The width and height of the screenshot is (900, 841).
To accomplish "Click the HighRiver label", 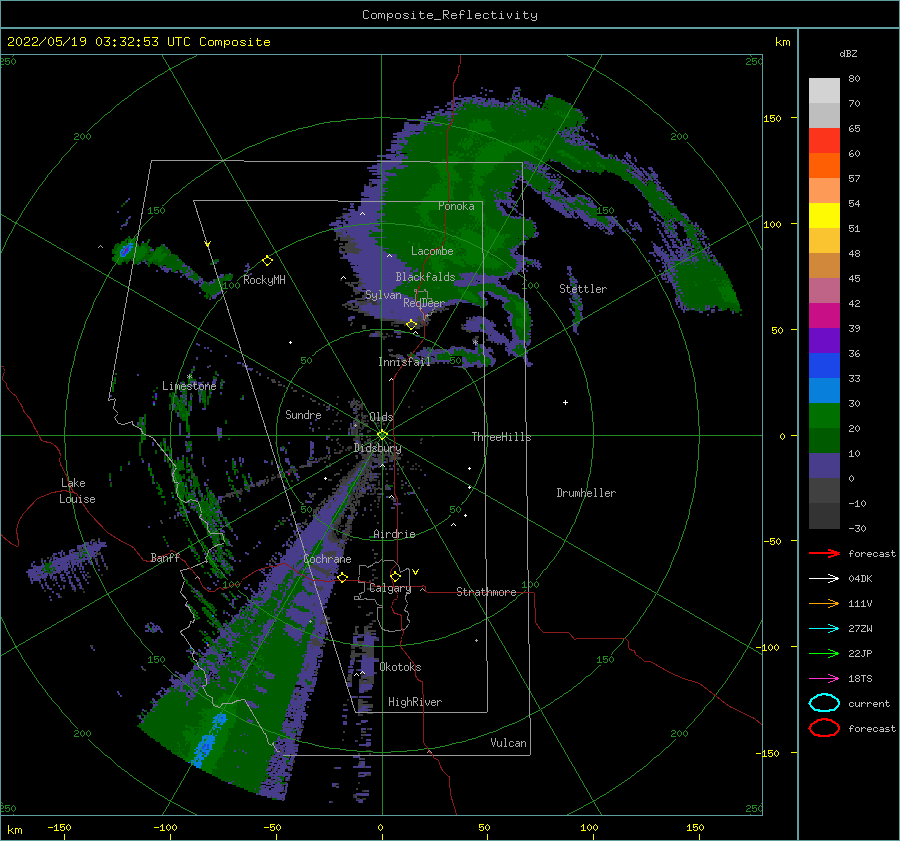I will coord(415,702).
